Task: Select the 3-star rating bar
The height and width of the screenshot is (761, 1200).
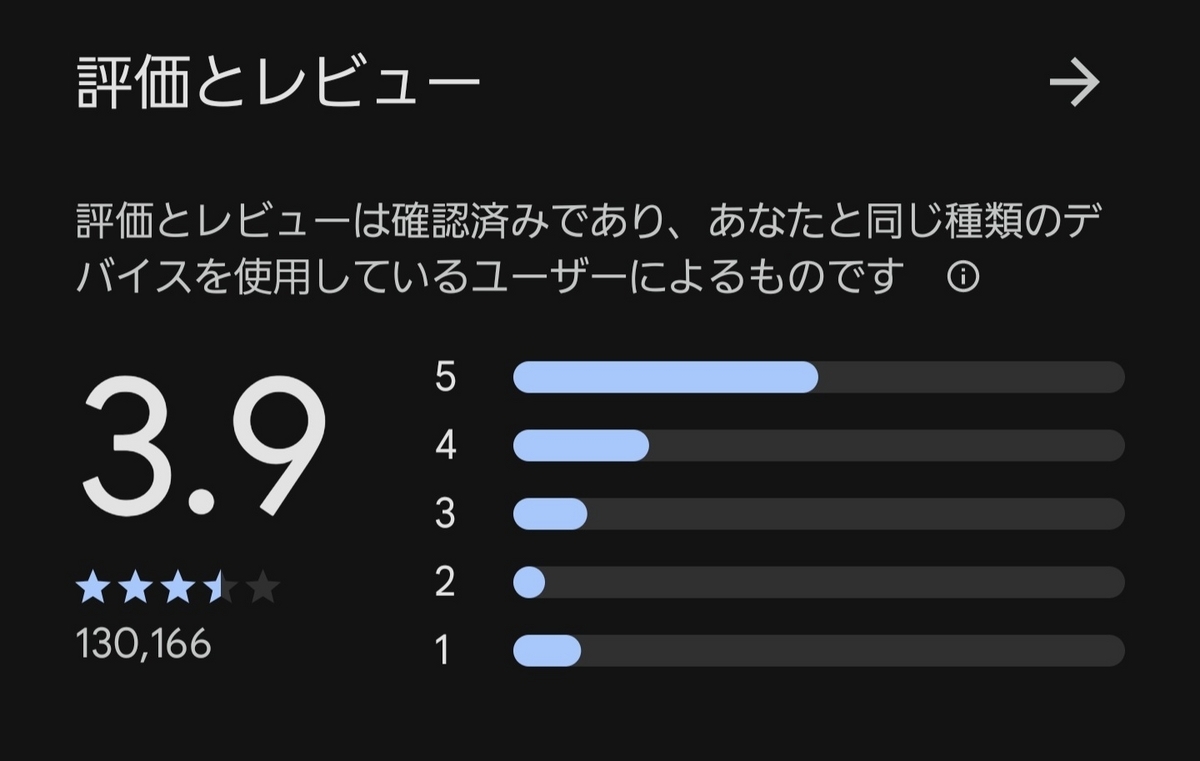Action: 818,514
